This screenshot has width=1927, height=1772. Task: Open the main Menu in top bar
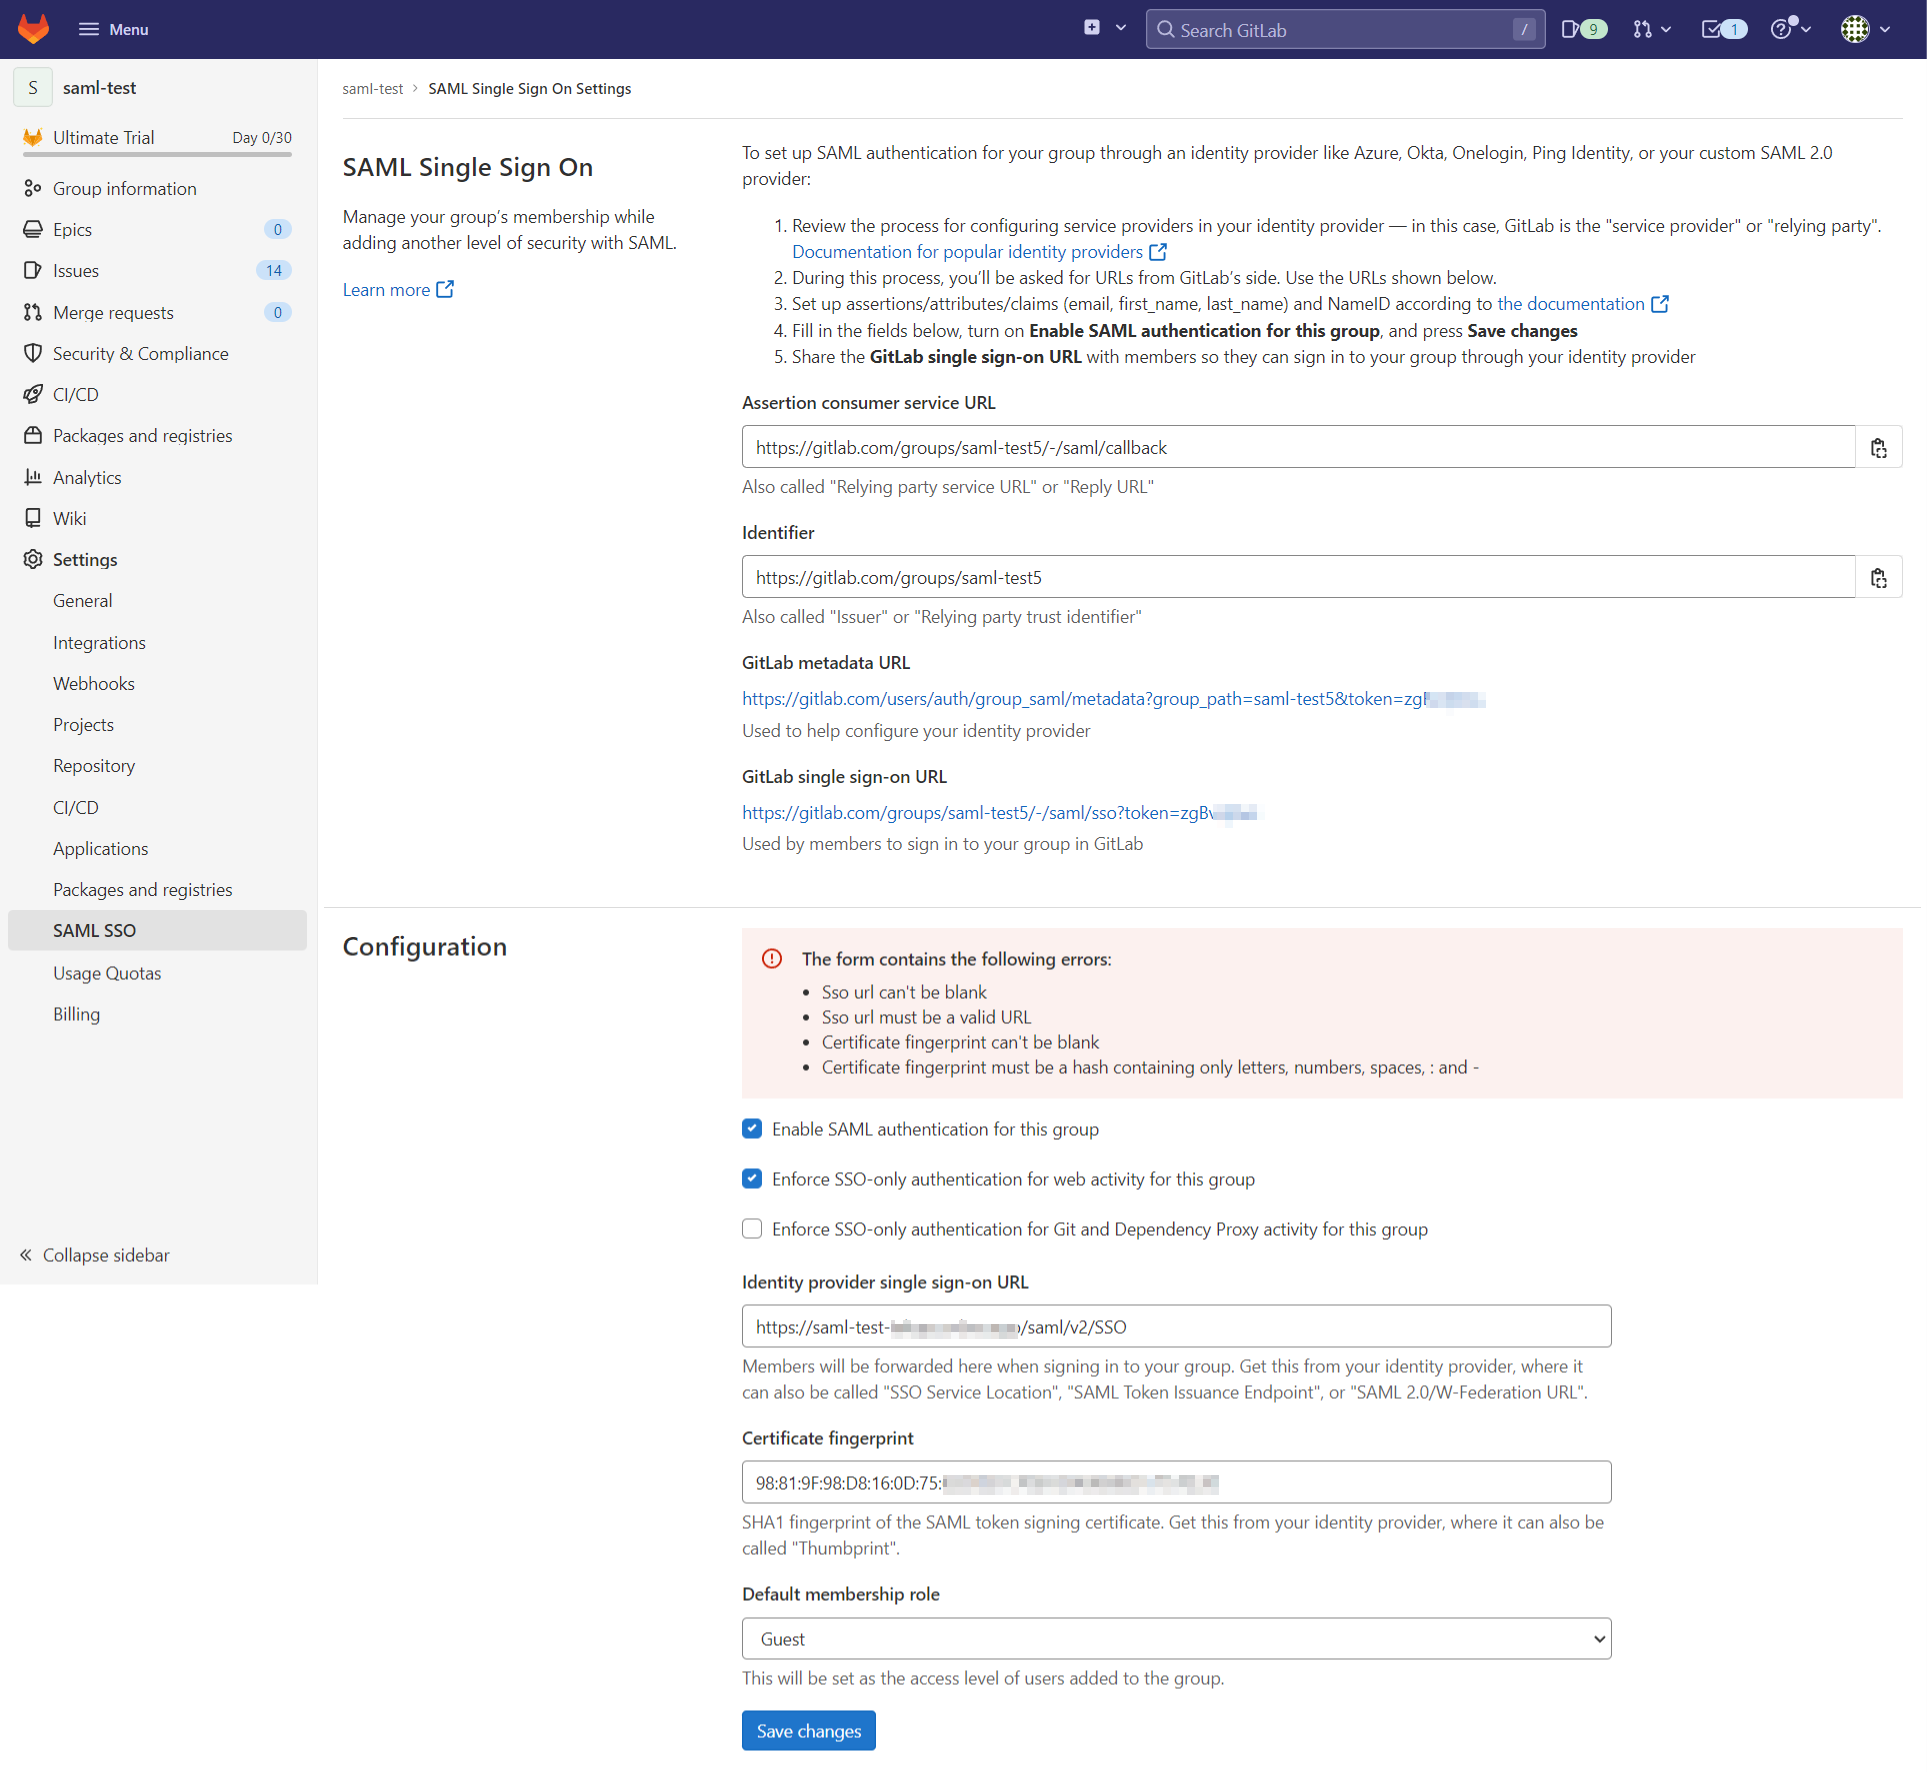coord(113,29)
